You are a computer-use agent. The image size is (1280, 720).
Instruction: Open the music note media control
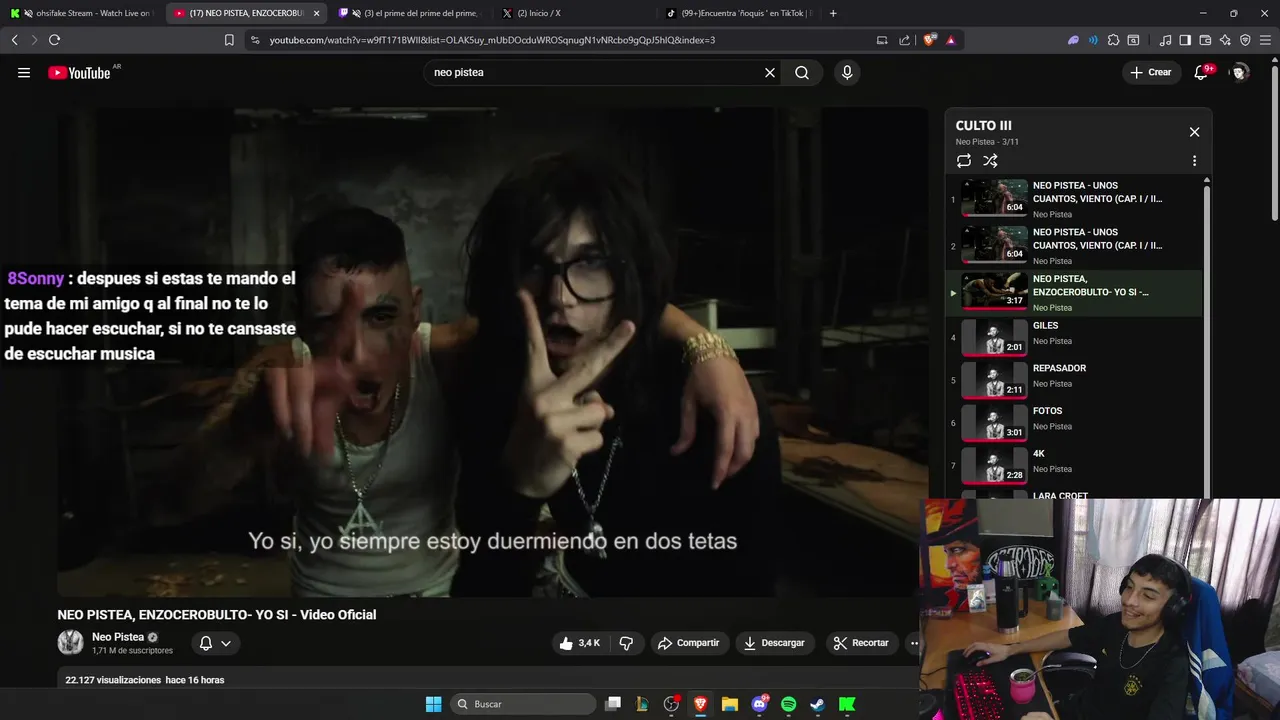pyautogui.click(x=1165, y=40)
